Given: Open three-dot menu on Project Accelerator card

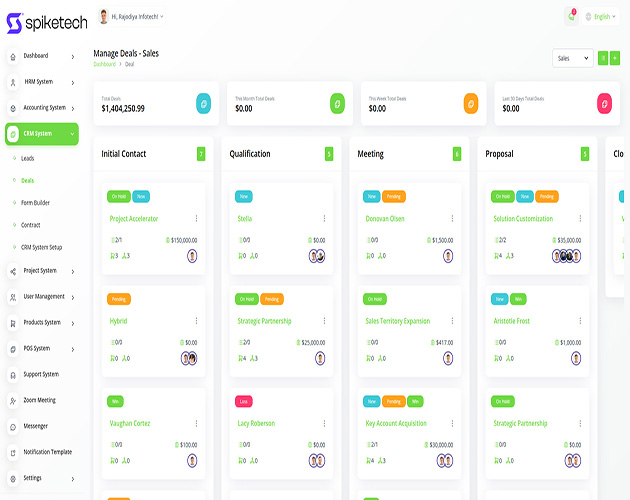Looking at the screenshot, I should point(196,219).
